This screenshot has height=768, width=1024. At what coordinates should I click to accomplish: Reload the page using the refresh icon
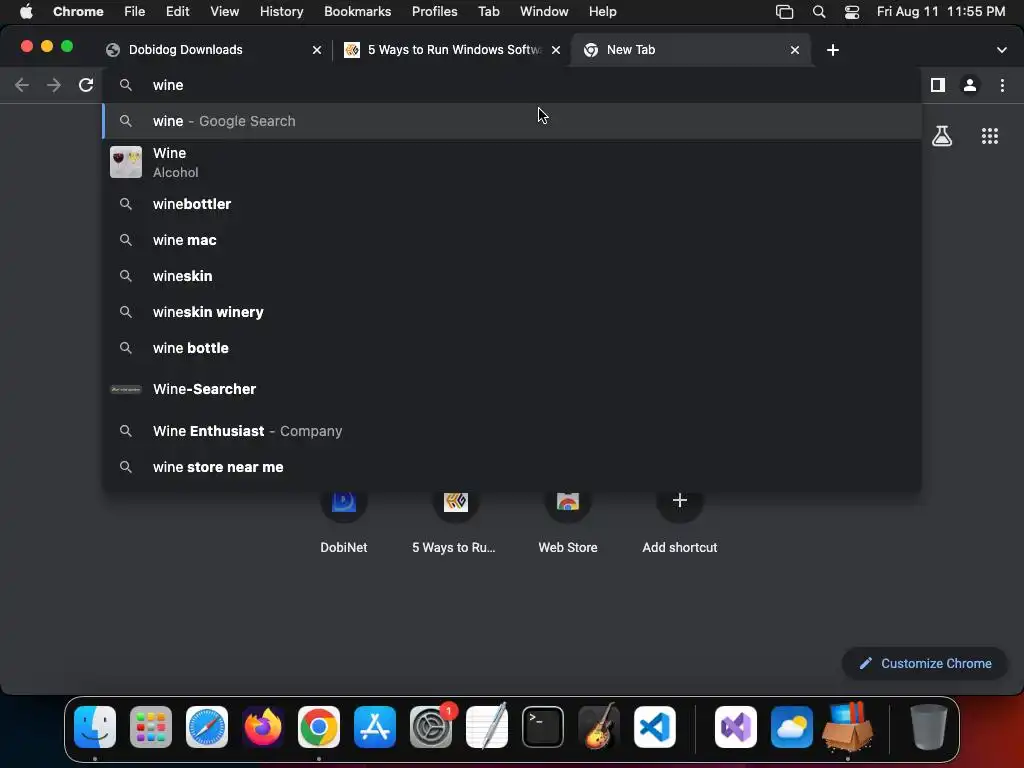pos(86,85)
